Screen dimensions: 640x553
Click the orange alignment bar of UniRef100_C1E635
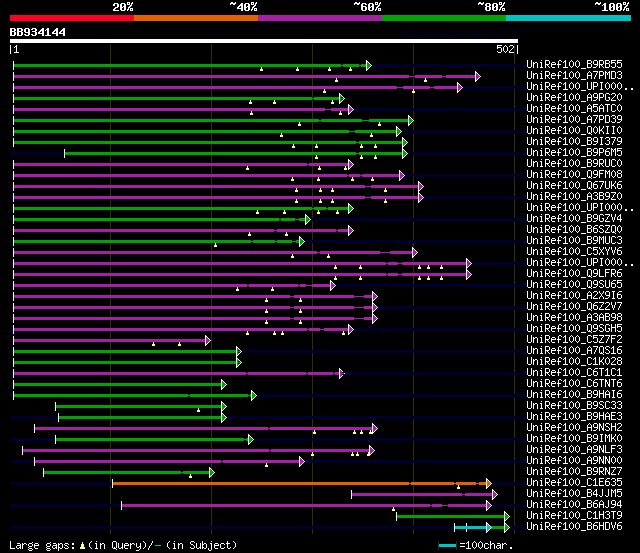pyautogui.click(x=299, y=484)
